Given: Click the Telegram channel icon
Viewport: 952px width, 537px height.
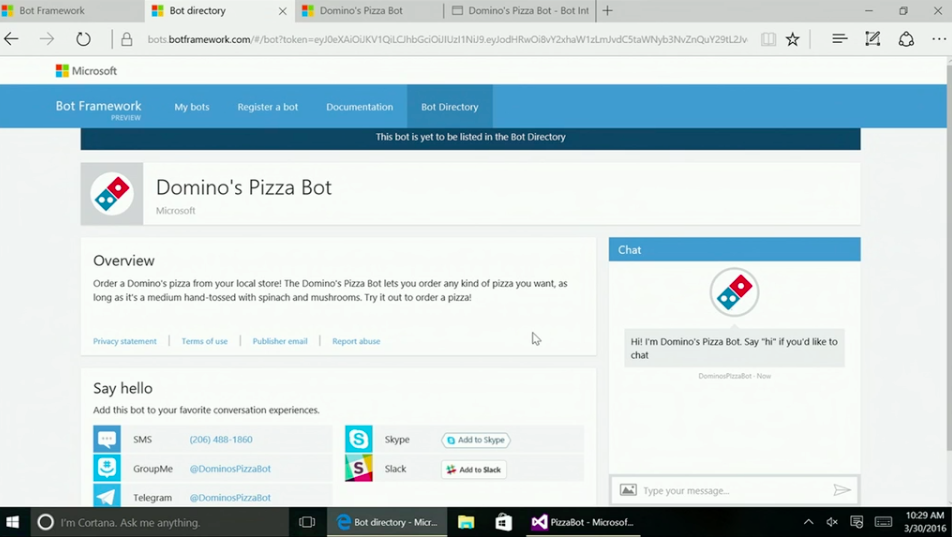Looking at the screenshot, I should pyautogui.click(x=107, y=496).
